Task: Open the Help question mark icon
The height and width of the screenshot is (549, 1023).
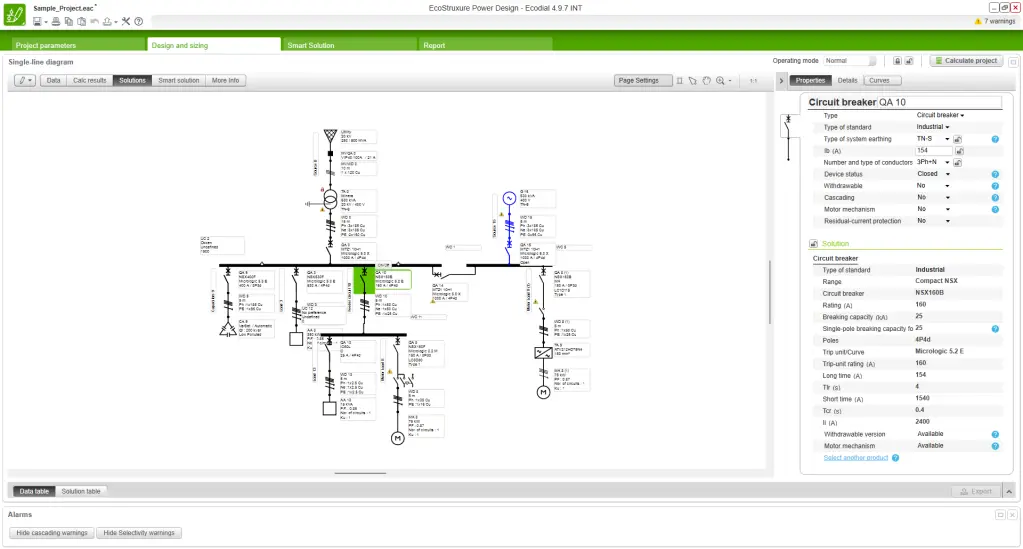Action: (138, 22)
